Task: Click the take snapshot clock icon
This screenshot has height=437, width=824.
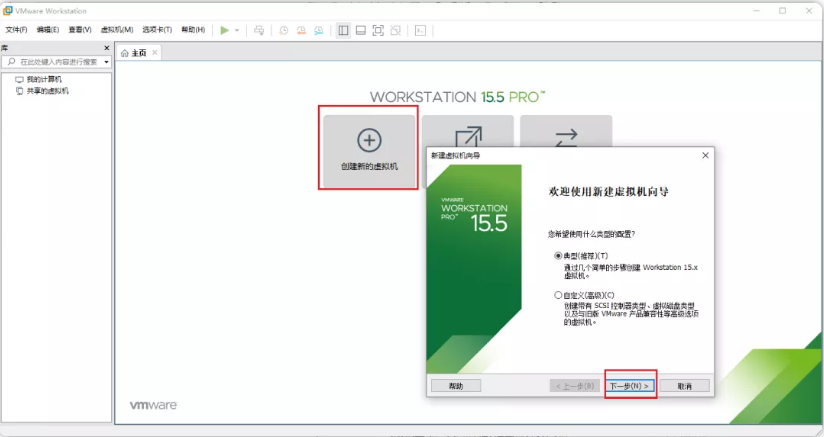Action: pos(284,30)
